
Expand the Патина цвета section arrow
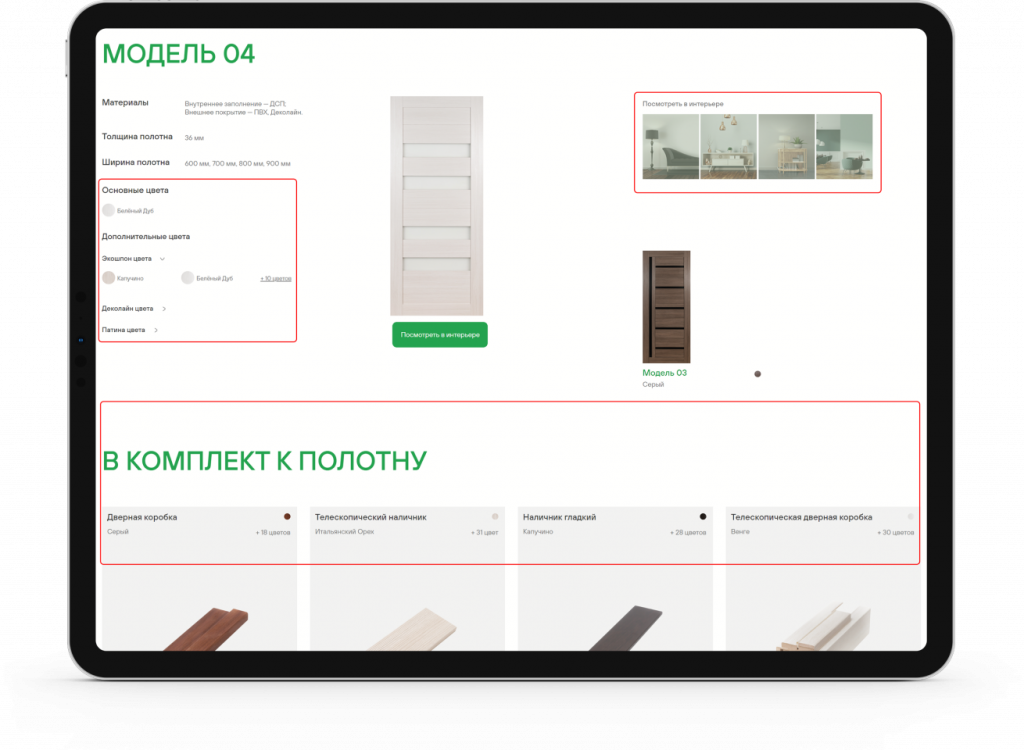coord(155,330)
